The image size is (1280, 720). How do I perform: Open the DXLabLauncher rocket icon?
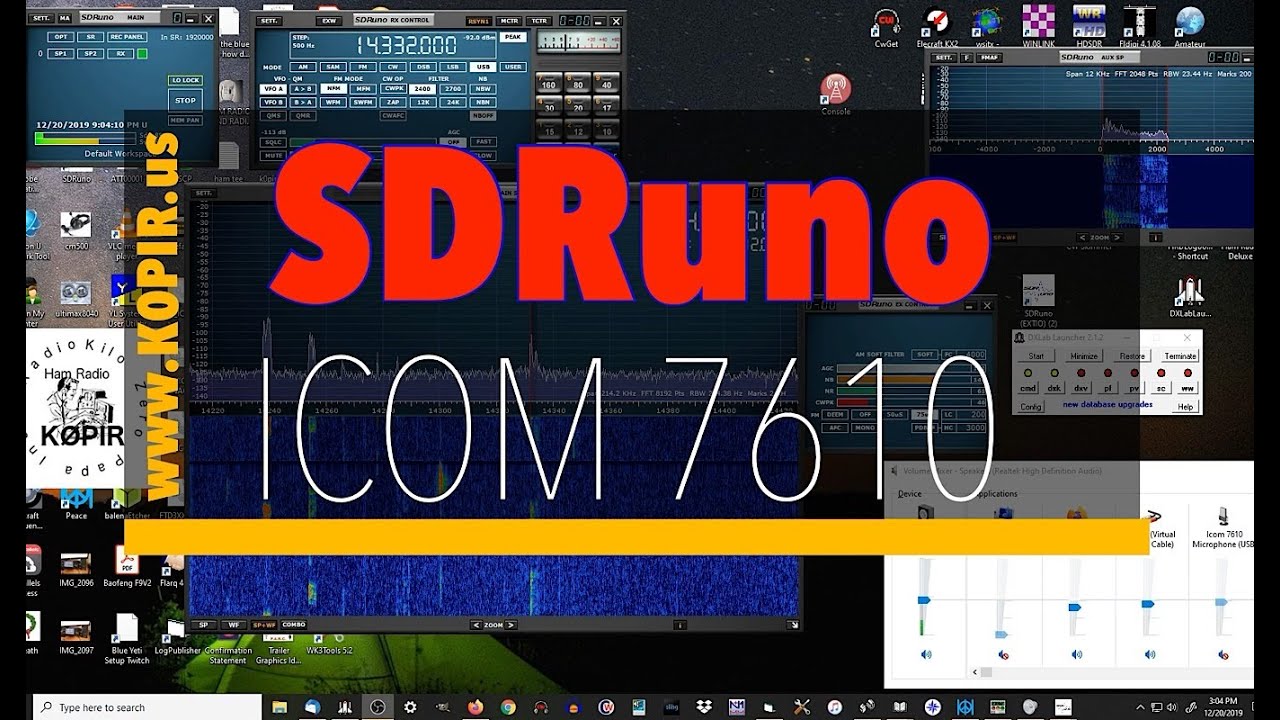click(x=1189, y=296)
